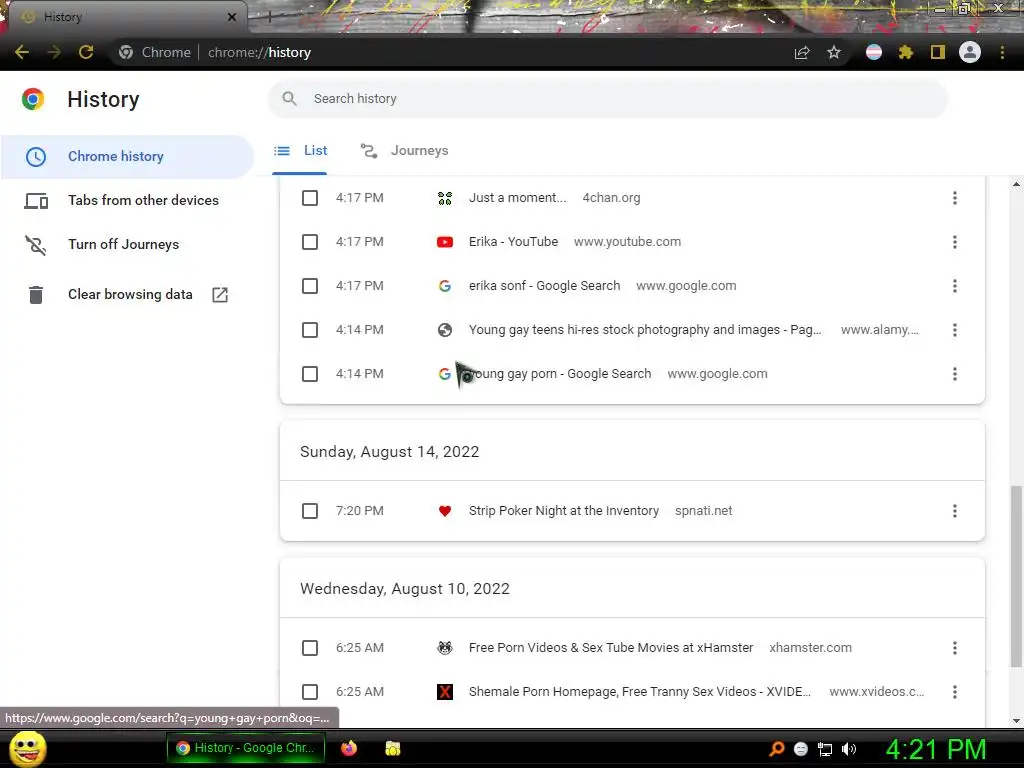Image resolution: width=1024 pixels, height=768 pixels.
Task: Check the 4:14 PM www.google.com entry checkbox
Action: click(310, 374)
